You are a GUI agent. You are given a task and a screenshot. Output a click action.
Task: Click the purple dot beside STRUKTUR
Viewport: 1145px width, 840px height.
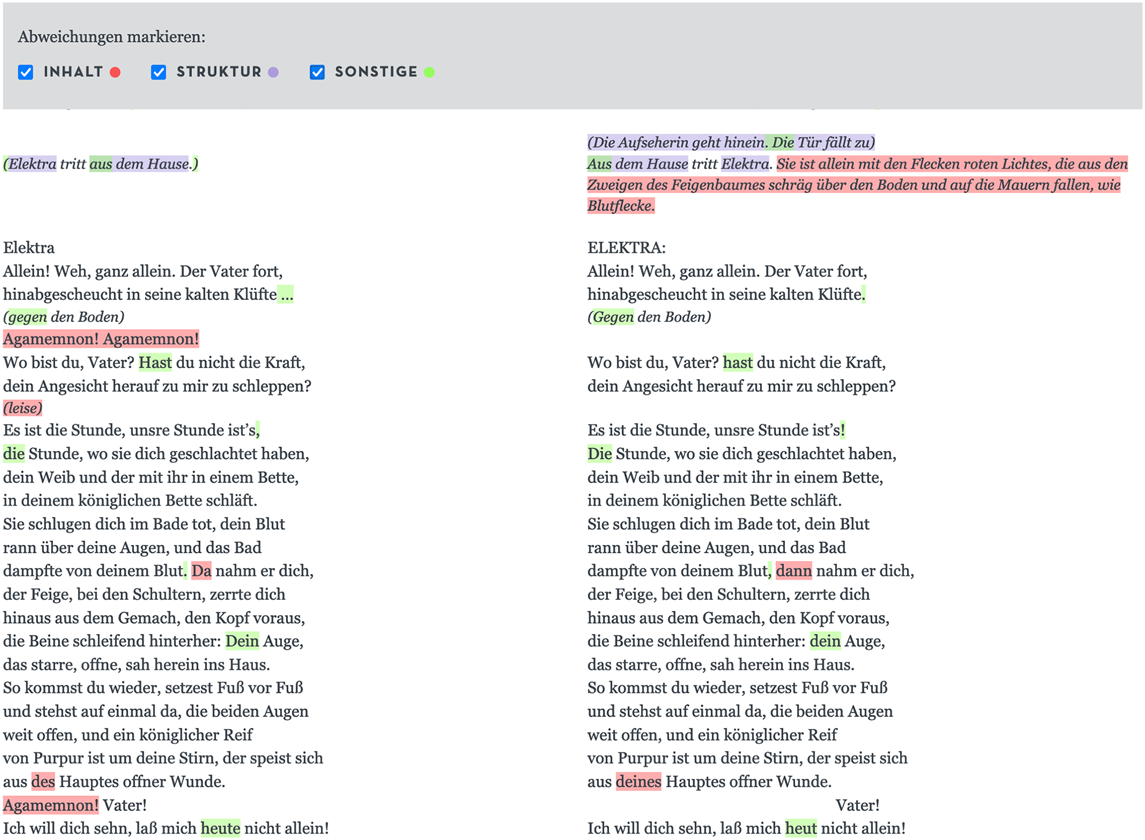click(x=273, y=72)
